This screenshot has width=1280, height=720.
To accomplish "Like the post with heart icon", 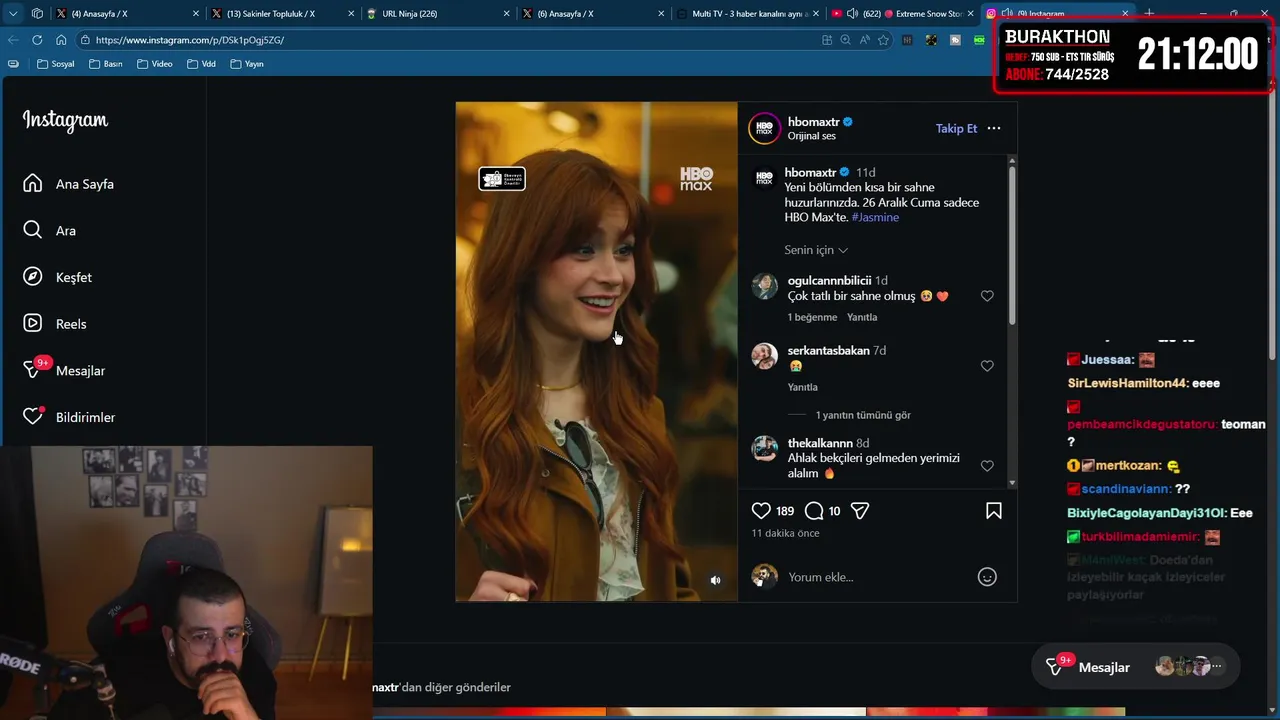I will click(761, 511).
